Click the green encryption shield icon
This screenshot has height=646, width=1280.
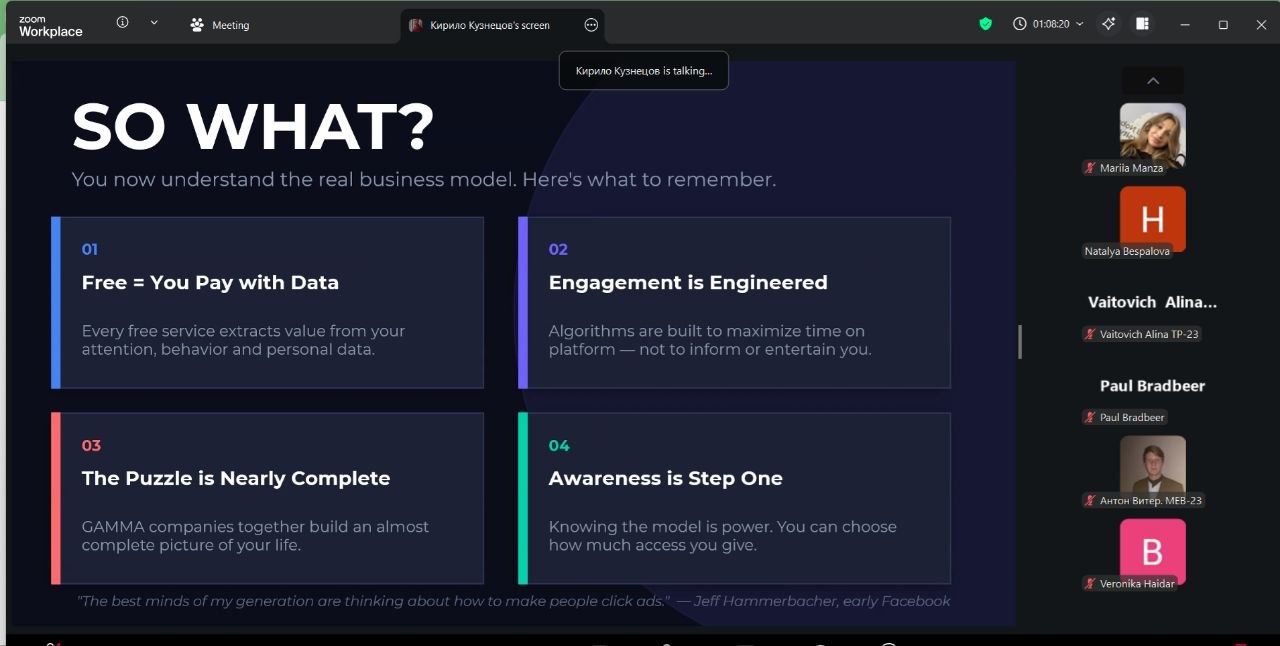click(985, 24)
